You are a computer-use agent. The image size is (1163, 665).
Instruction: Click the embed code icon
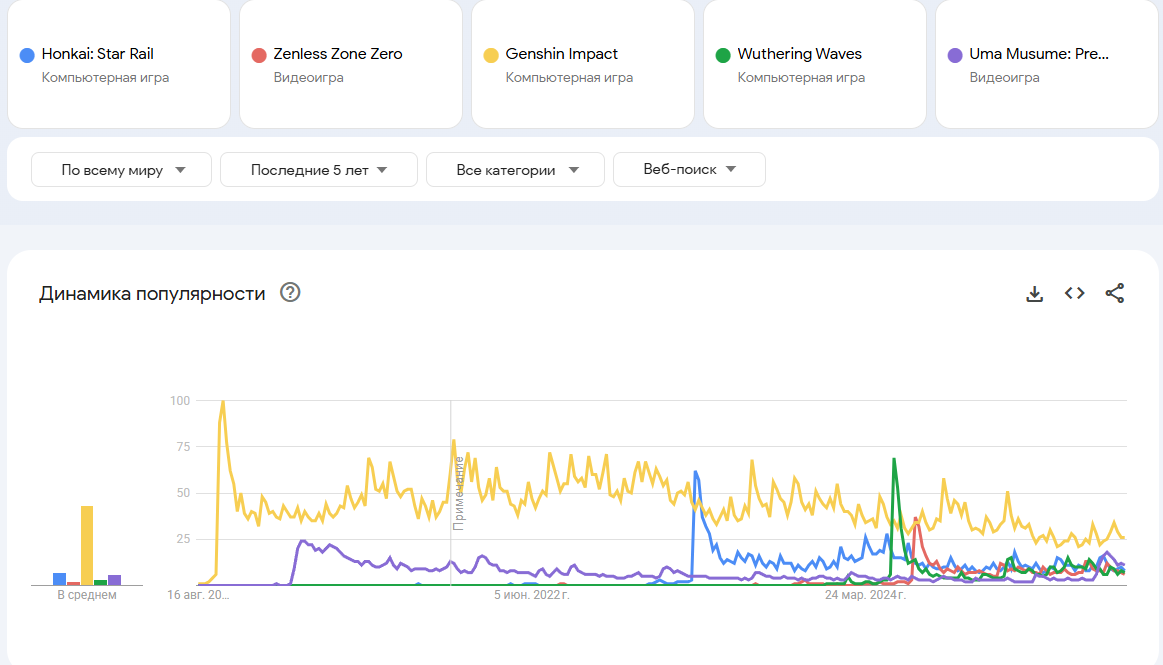(x=1075, y=293)
